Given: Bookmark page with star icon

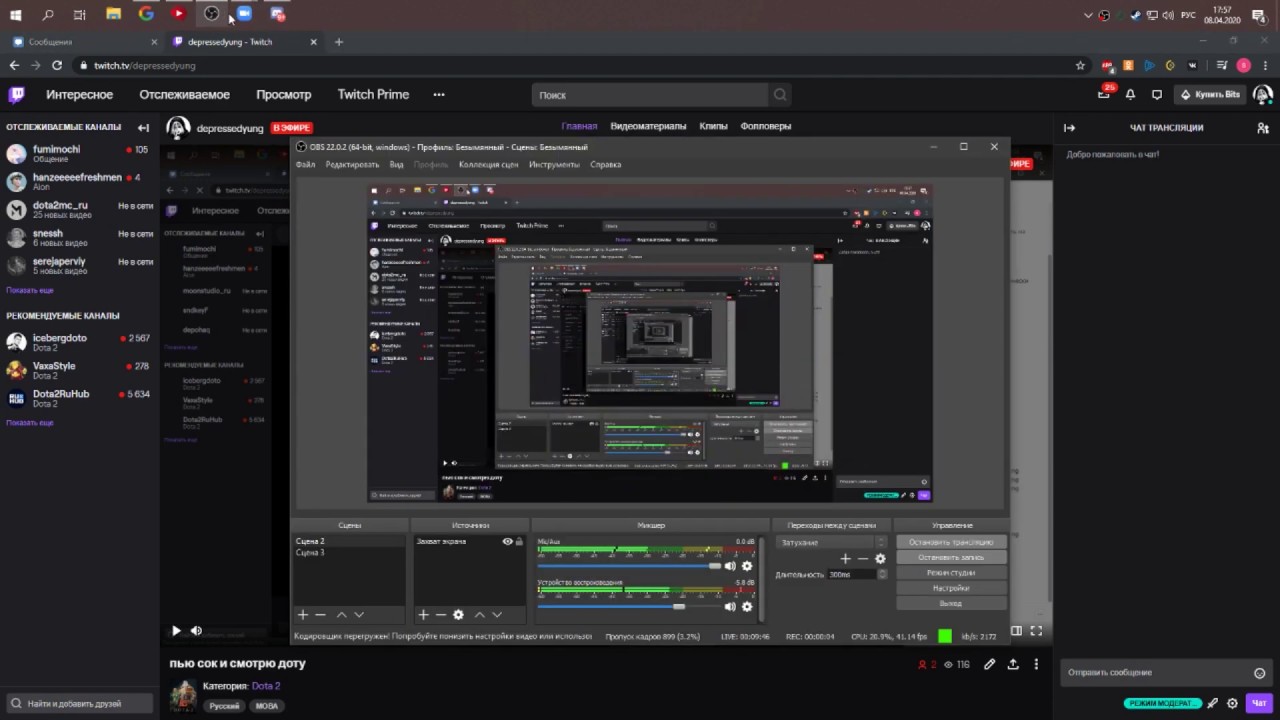Looking at the screenshot, I should click(1080, 65).
